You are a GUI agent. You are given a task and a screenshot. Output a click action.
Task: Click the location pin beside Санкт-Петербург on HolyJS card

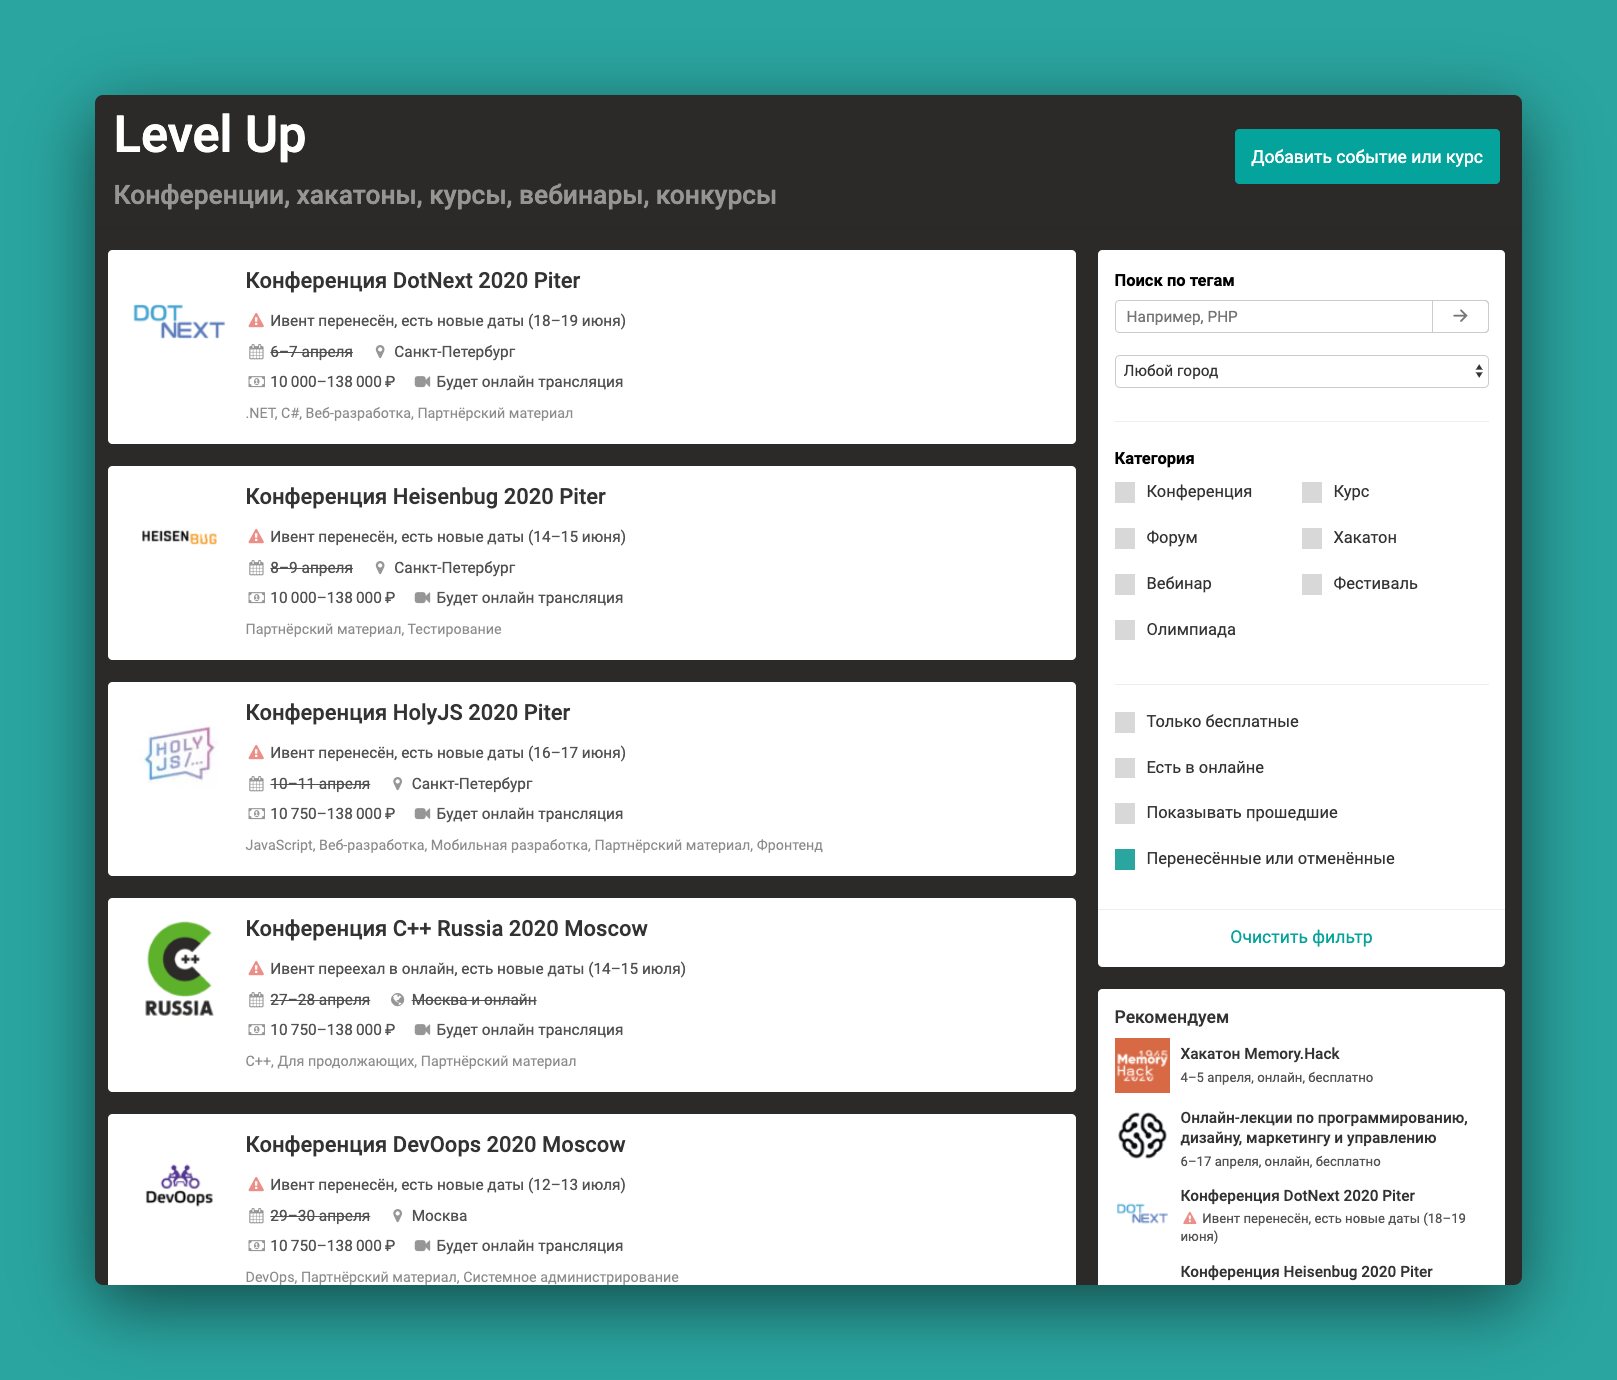[397, 784]
